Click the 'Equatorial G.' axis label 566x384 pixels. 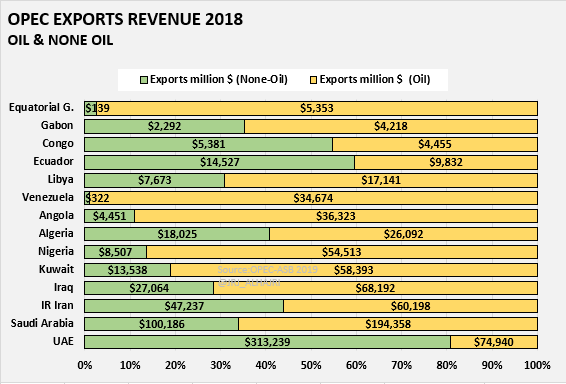(x=41, y=107)
